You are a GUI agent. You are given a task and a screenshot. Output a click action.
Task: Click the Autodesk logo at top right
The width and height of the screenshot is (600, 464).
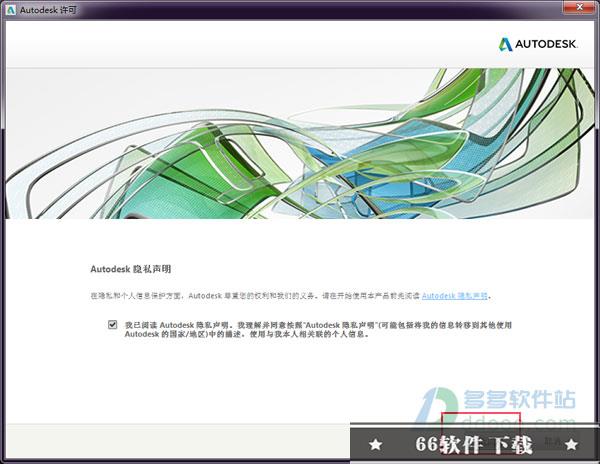click(x=538, y=44)
